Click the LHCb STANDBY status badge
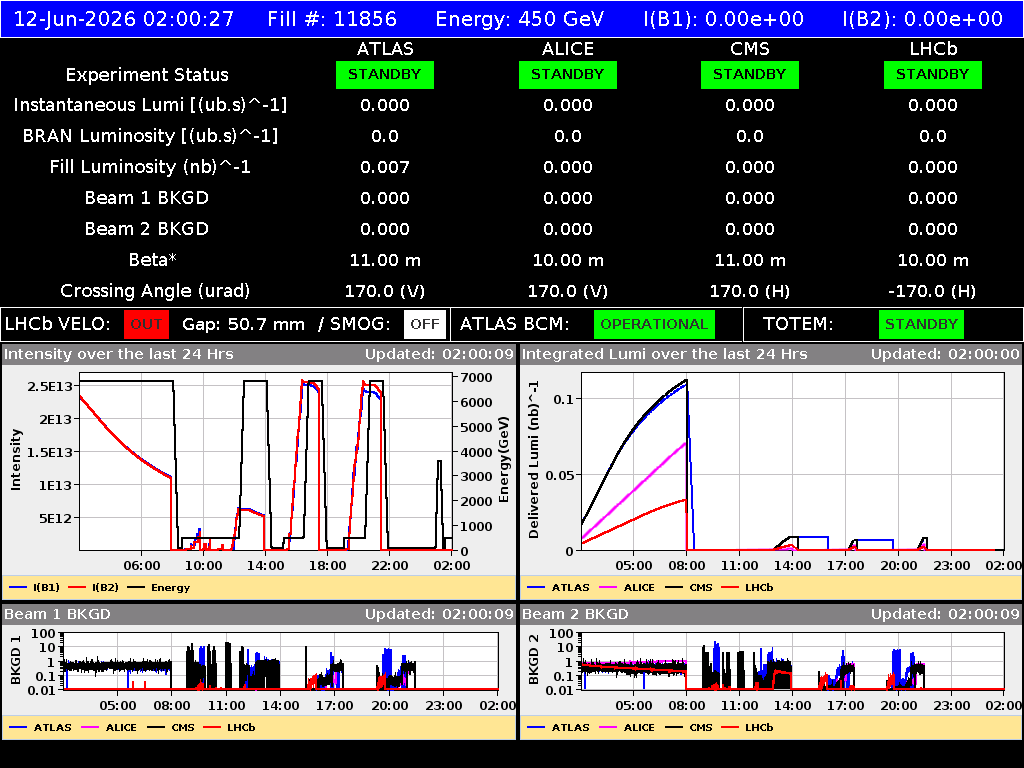 pos(933,74)
